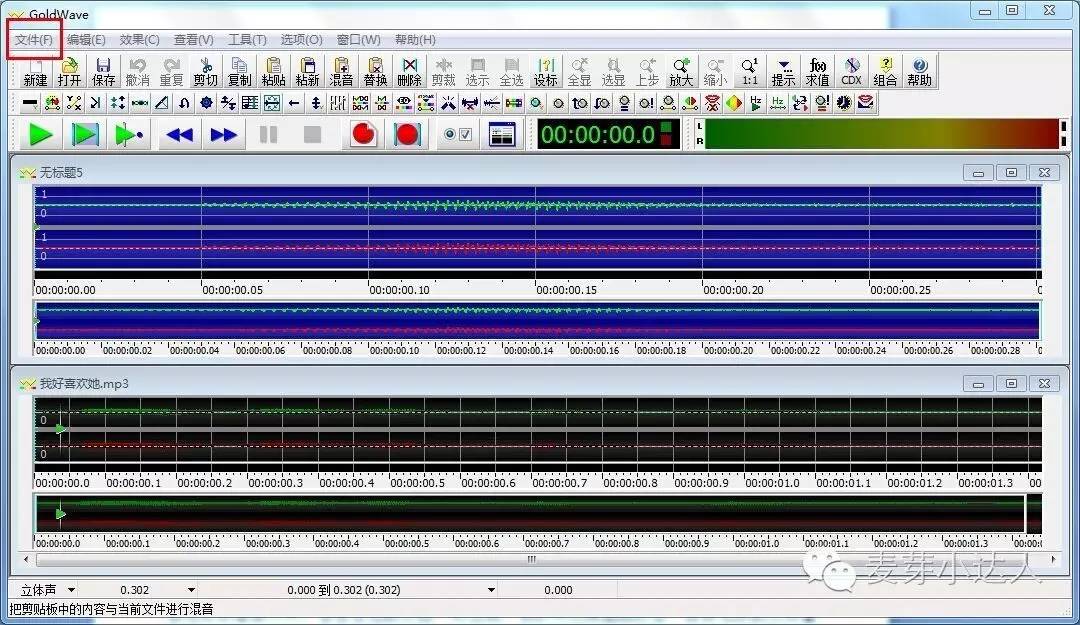Click the 放大 (Zoom in) magnifier icon

pos(681,72)
